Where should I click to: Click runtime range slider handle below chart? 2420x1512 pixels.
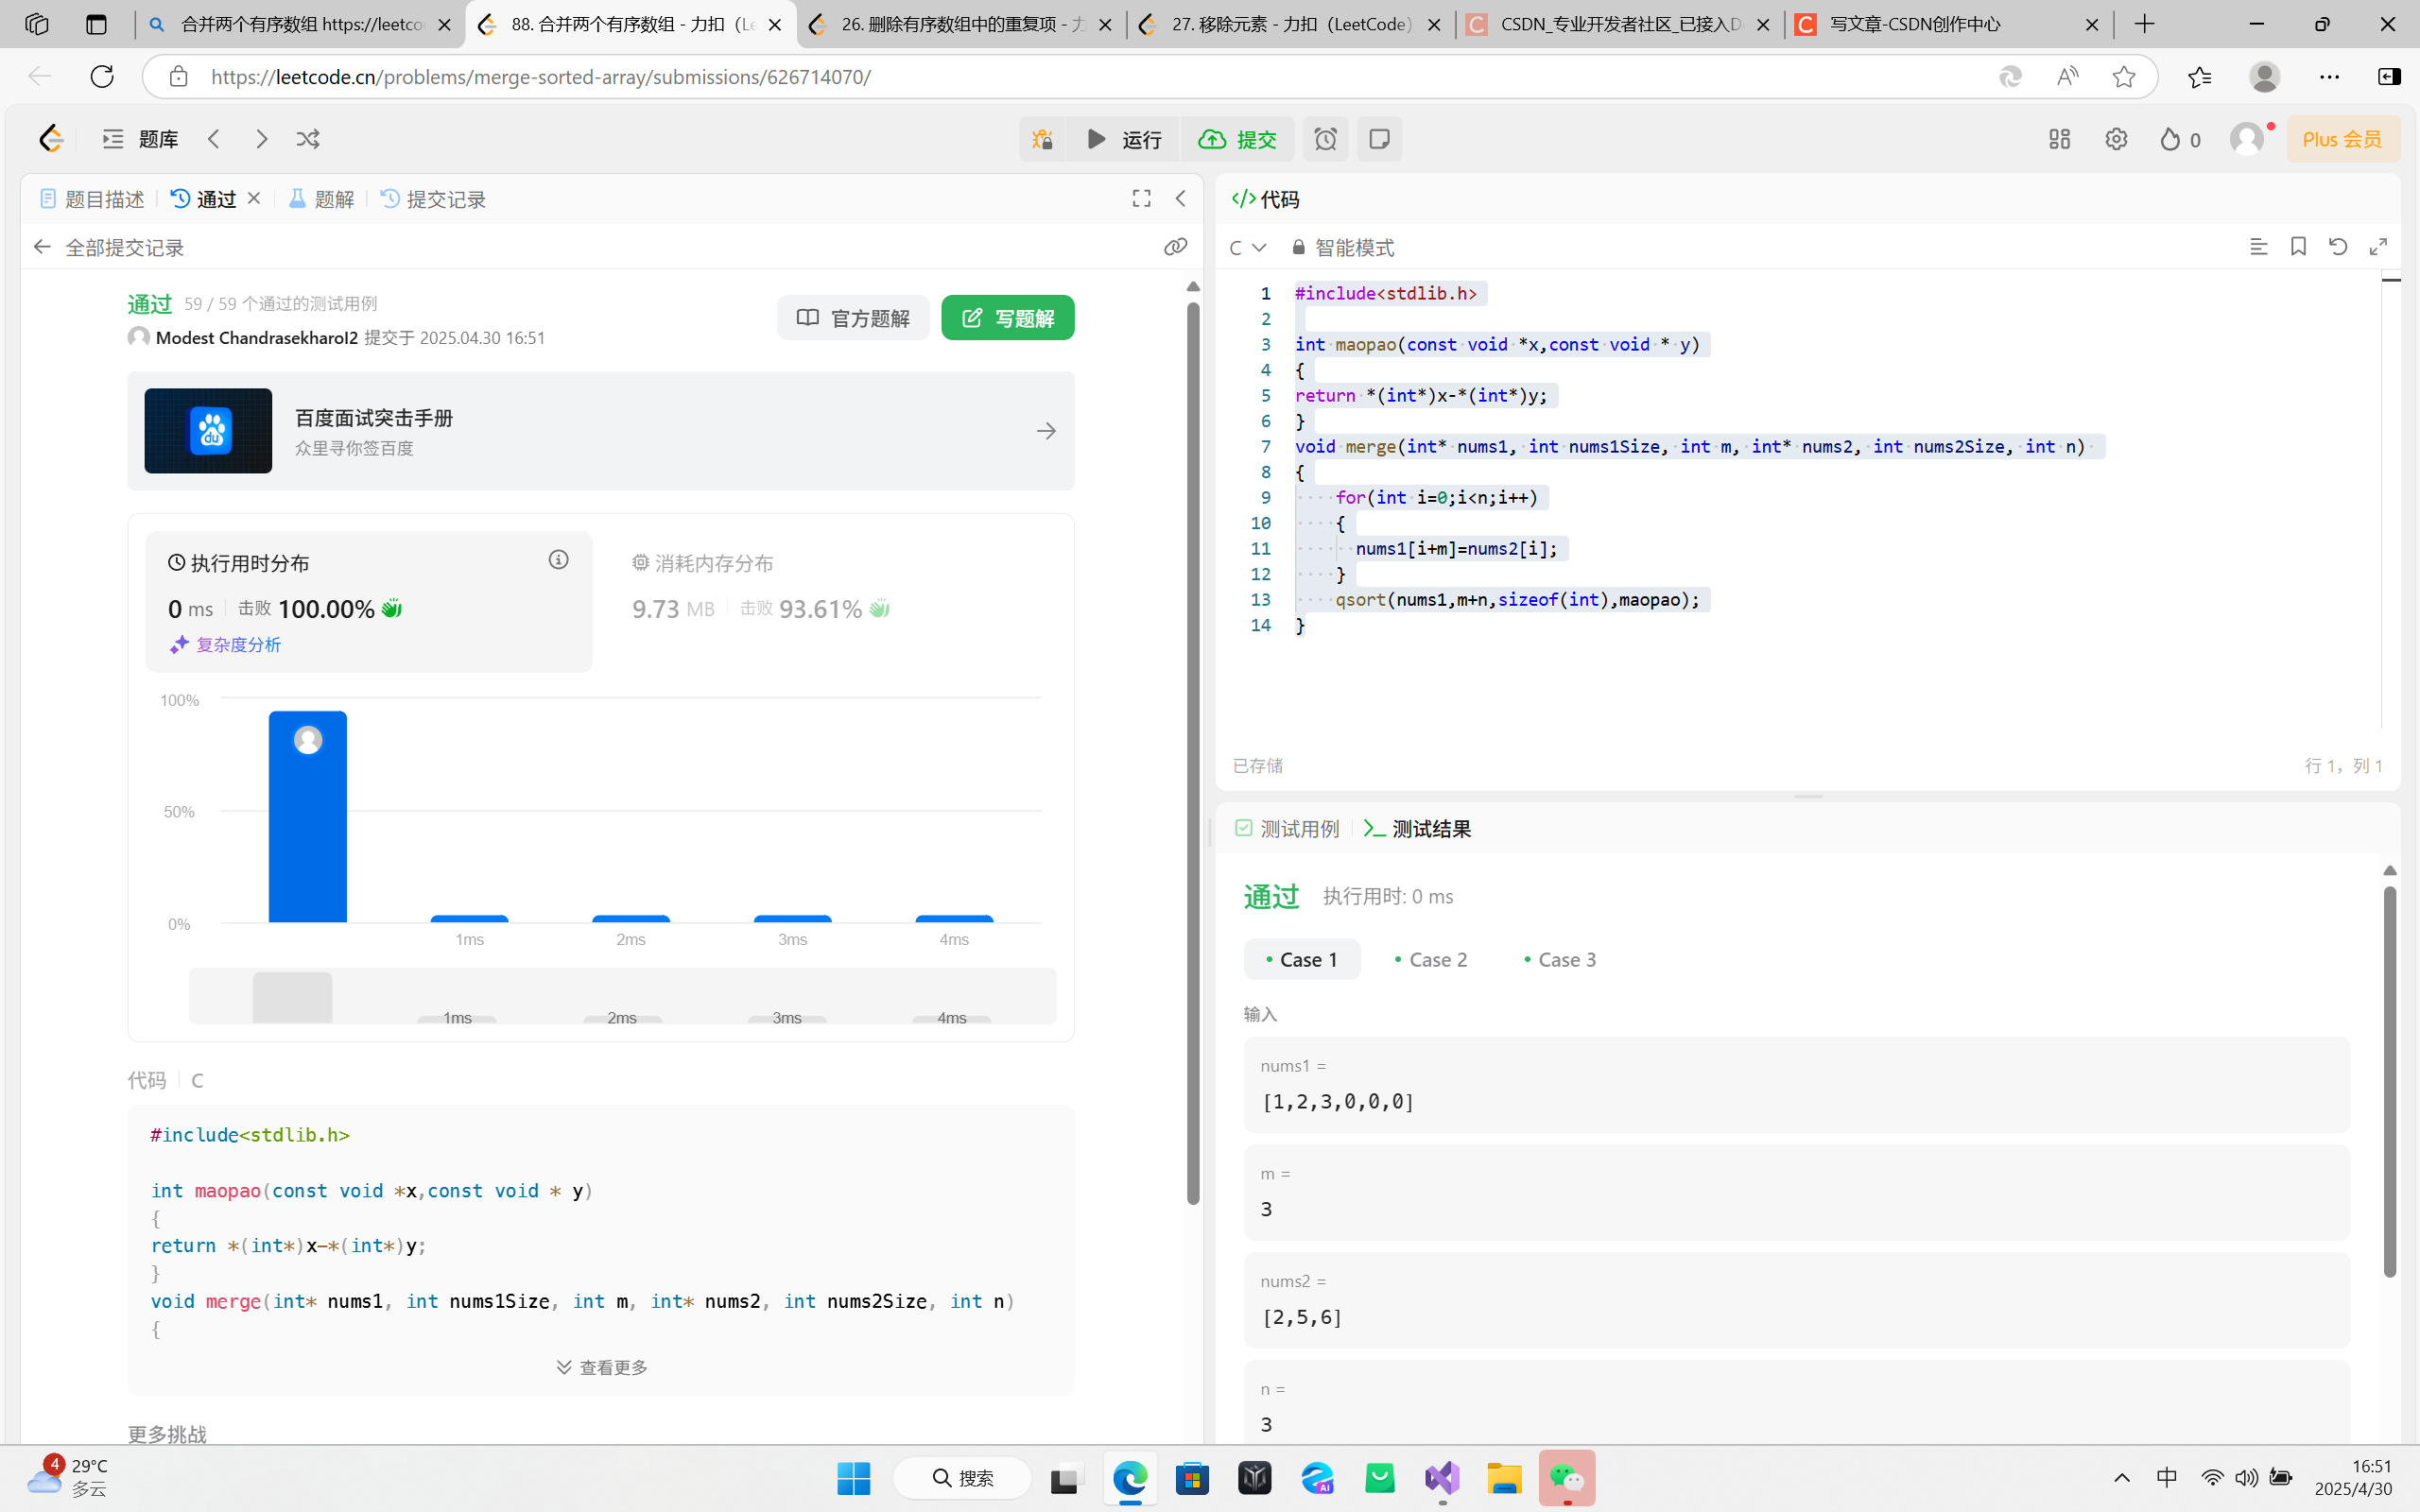coord(292,996)
